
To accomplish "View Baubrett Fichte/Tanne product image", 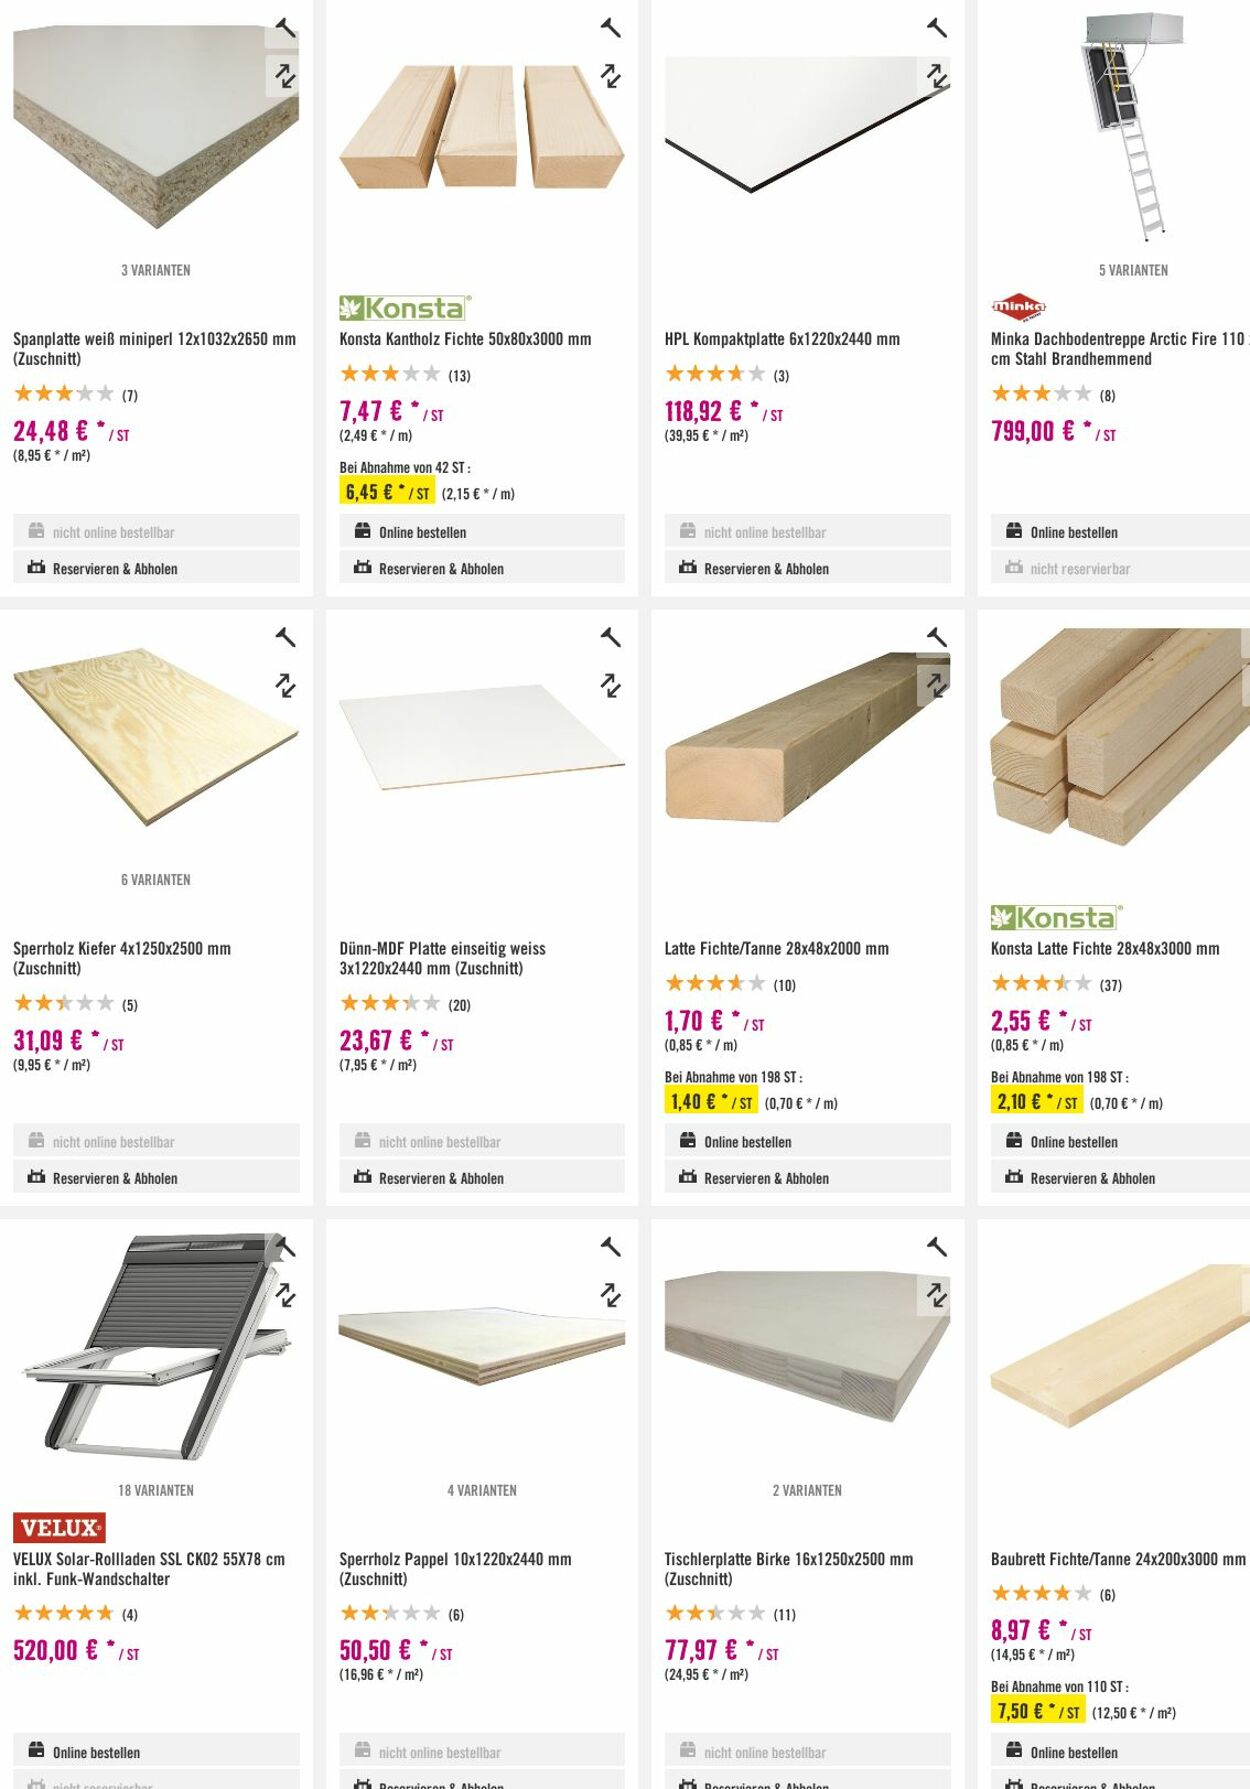I will point(1119,1340).
